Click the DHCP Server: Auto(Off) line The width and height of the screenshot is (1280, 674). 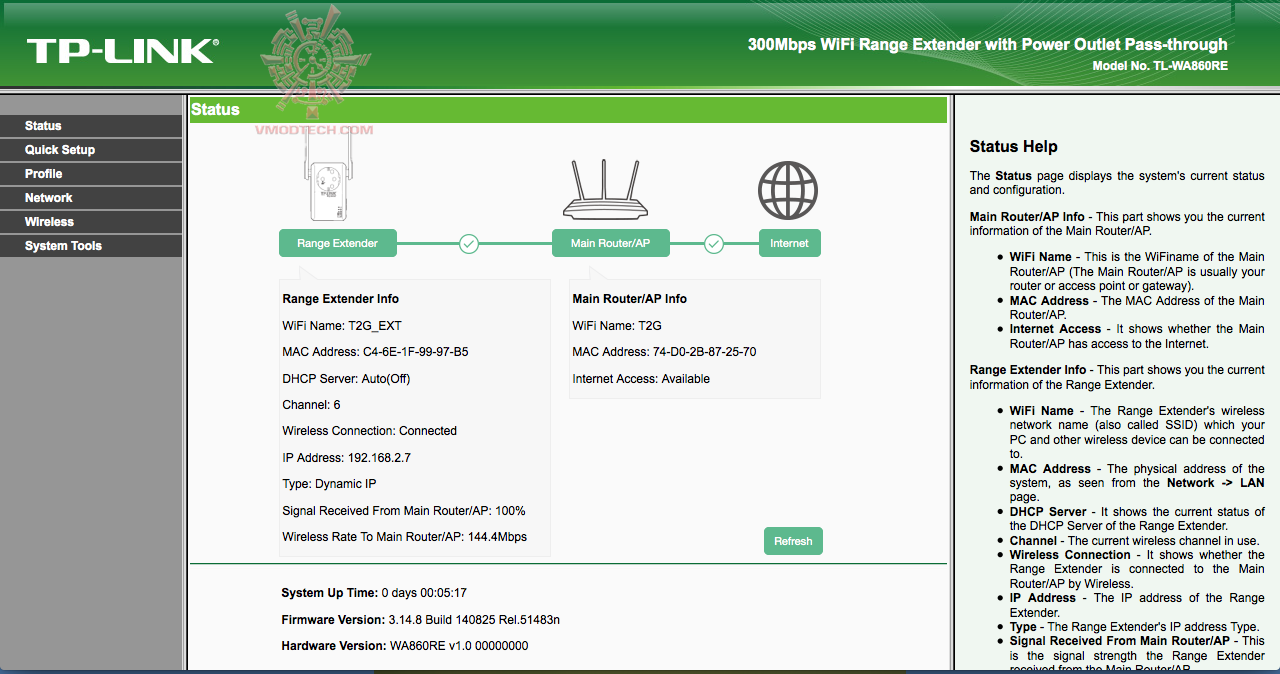point(347,379)
